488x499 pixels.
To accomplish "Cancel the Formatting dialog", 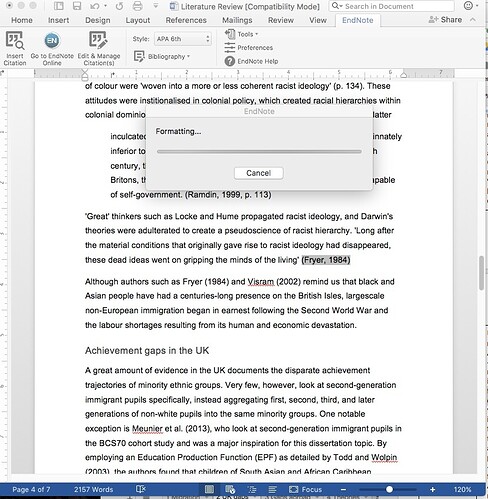I will coord(259,173).
